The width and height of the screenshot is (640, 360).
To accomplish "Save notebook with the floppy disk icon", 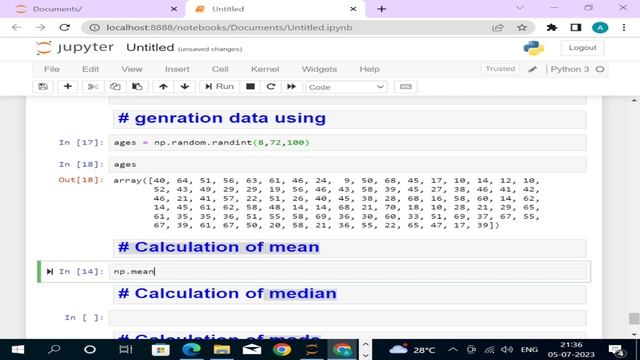I will 43,87.
